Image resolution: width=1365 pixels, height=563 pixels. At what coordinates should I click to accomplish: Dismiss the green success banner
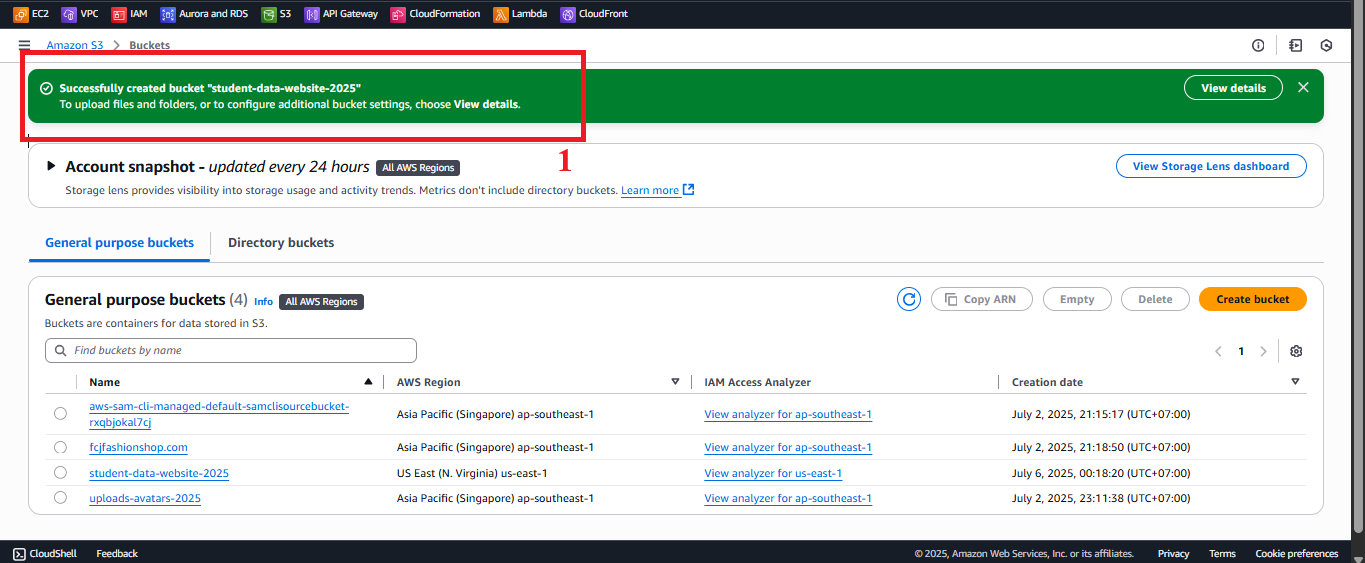point(1303,87)
